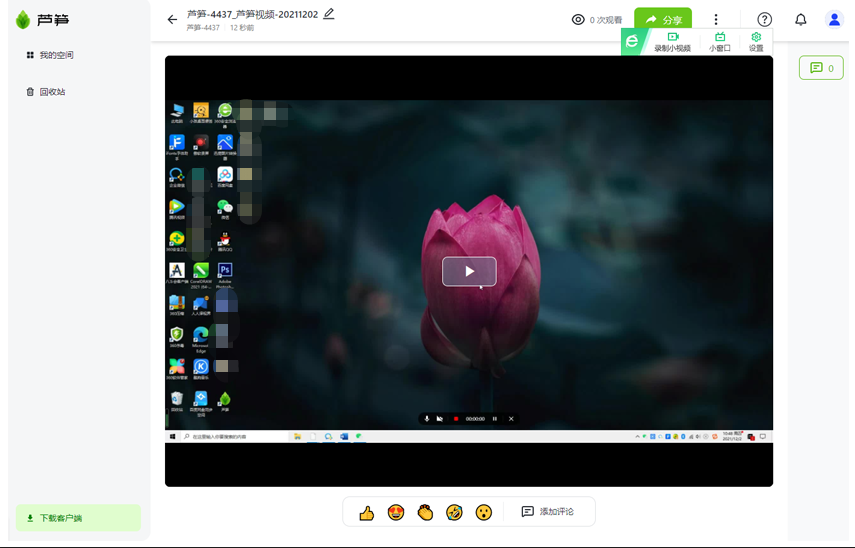Screen dimensions: 855x548
Task: React with the laughing emoji
Action: tap(454, 512)
